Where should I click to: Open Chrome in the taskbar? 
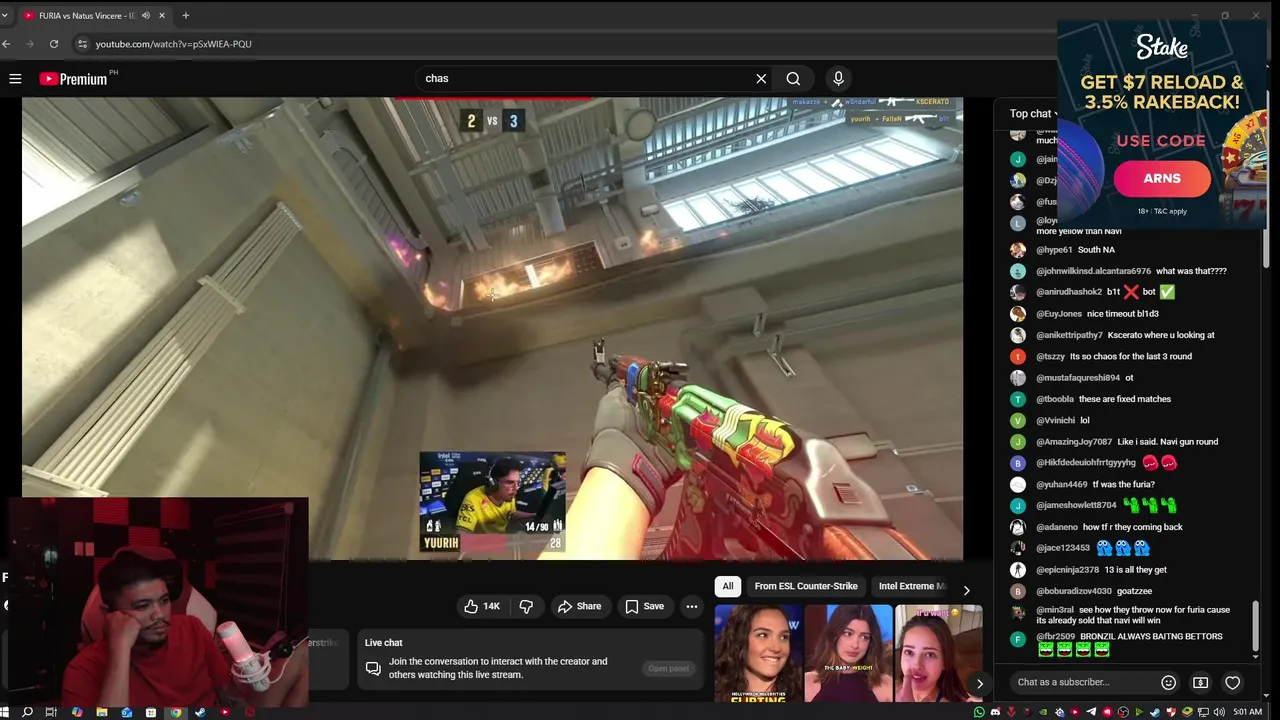(176, 712)
